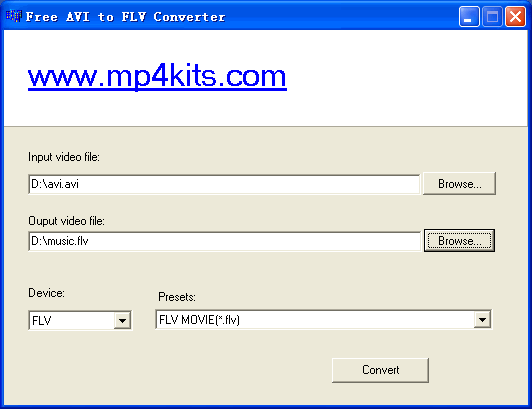Click the Input video file label

(x=64, y=157)
